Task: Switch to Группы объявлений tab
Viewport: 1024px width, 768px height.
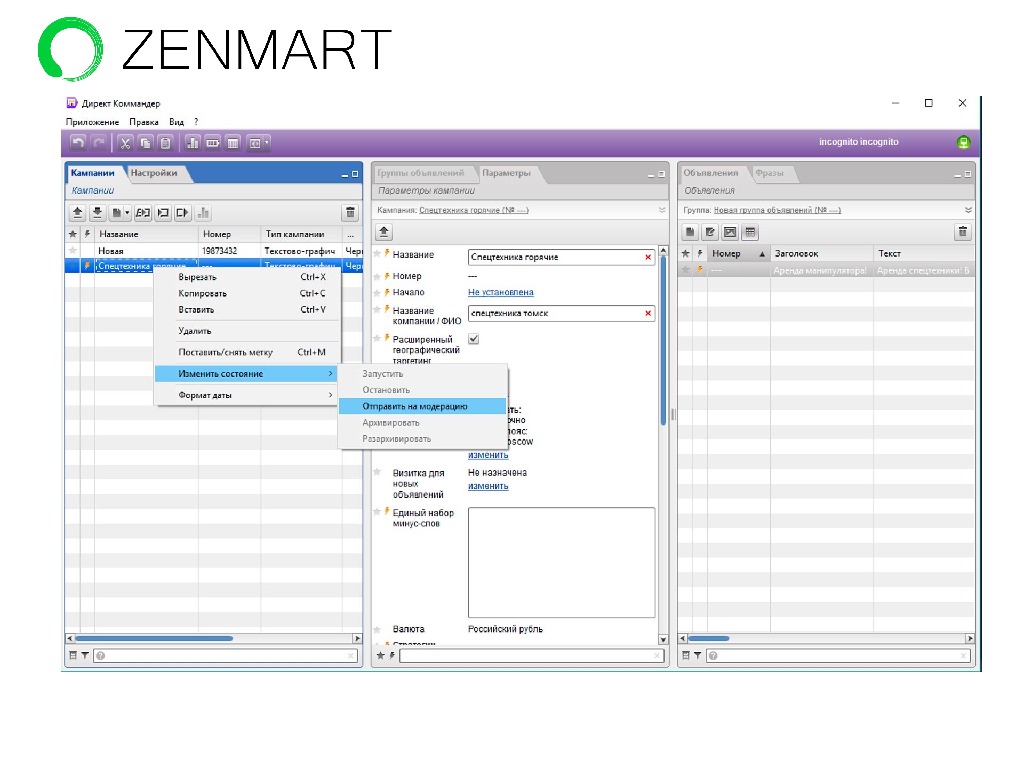Action: pos(421,173)
